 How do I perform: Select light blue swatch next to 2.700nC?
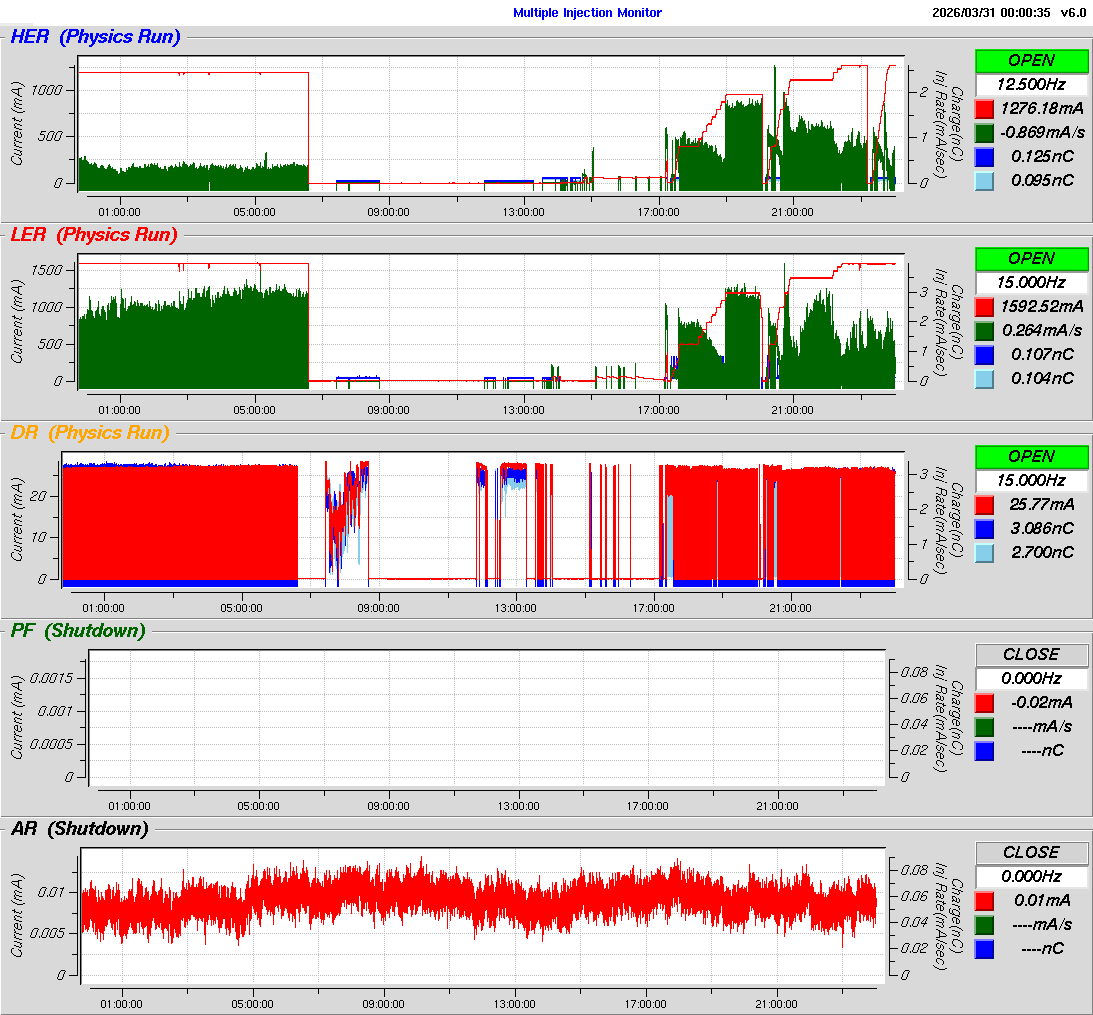click(x=985, y=552)
